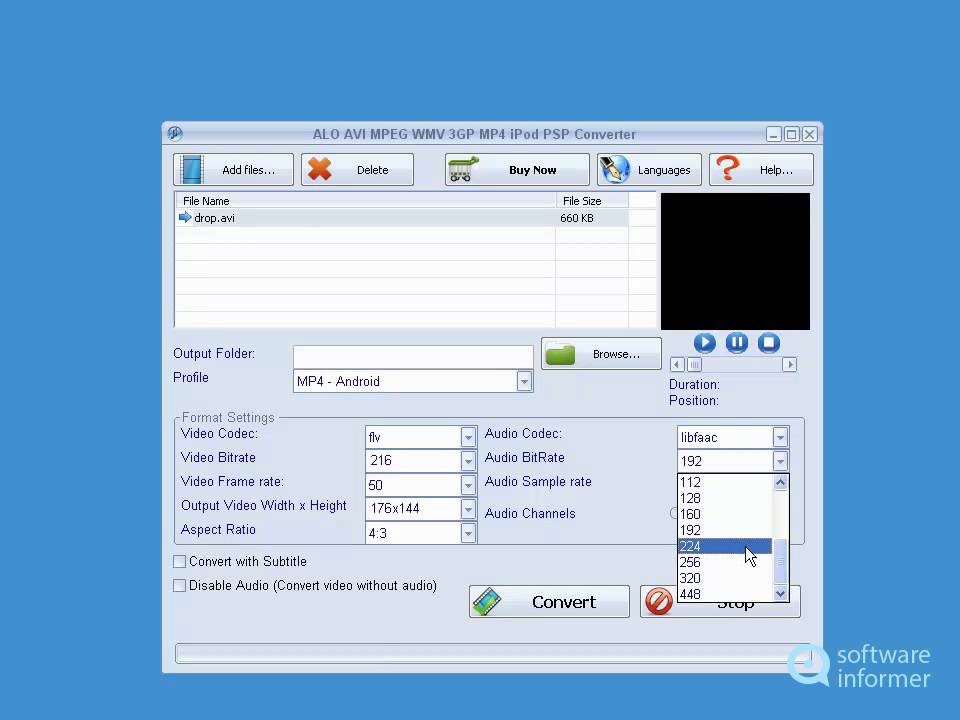Click the Output Folder text field

point(413,357)
